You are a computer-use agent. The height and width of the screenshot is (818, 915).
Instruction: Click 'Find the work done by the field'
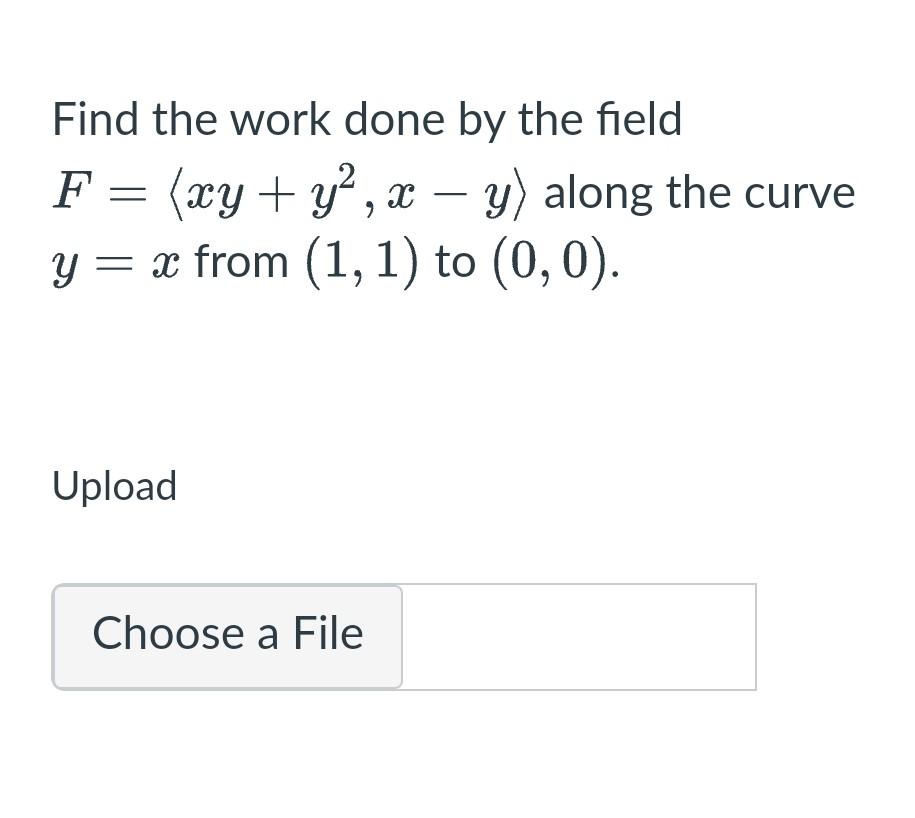(366, 118)
